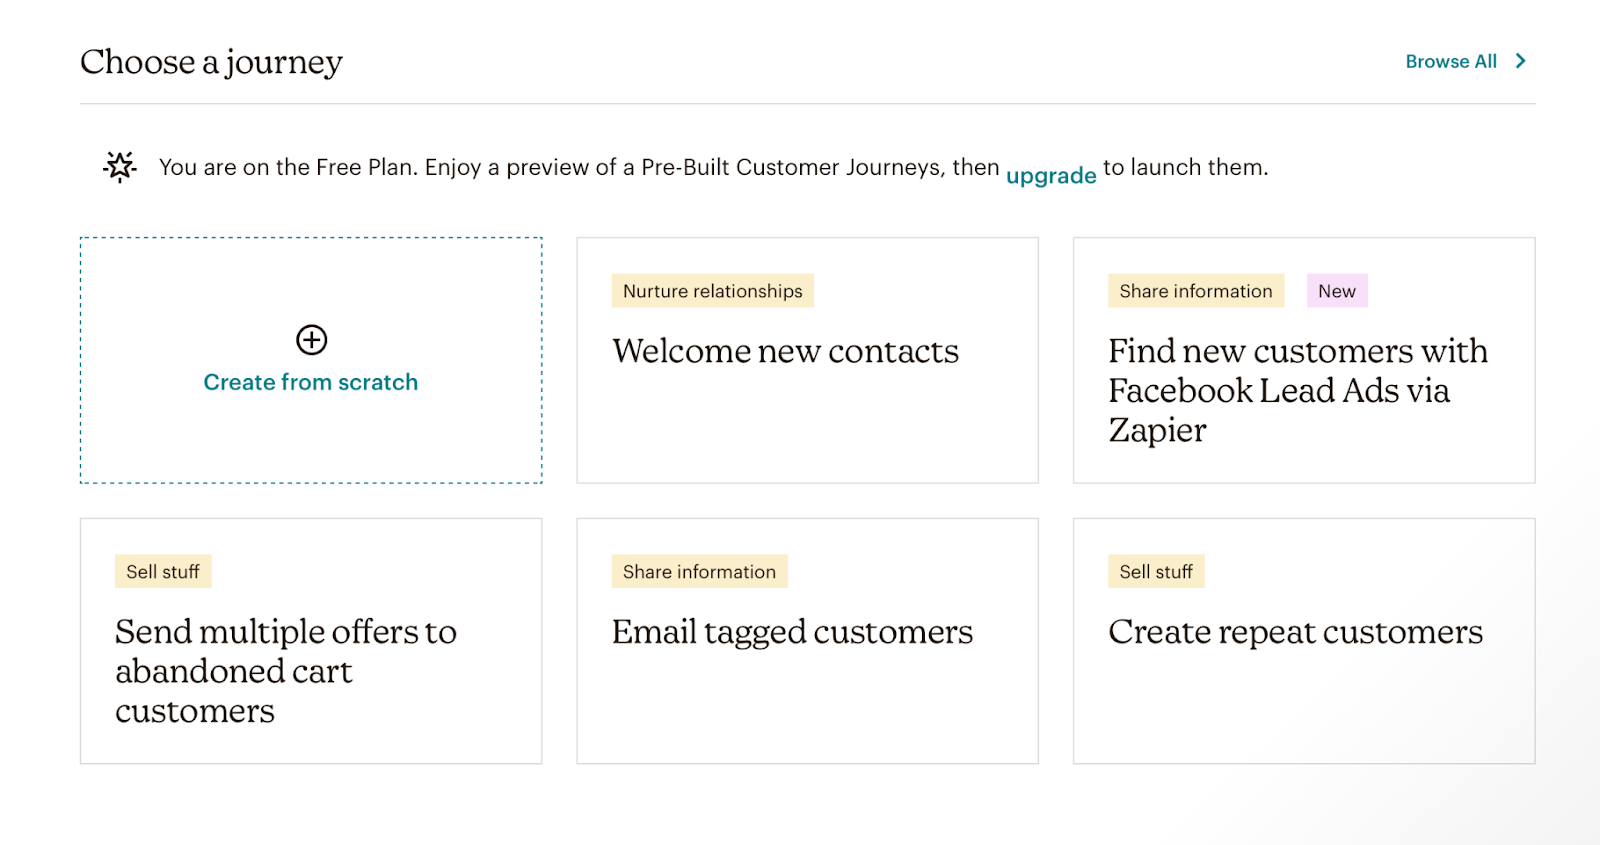1600x845 pixels.
Task: Select the Create from scratch label
Action: pyautogui.click(x=311, y=382)
